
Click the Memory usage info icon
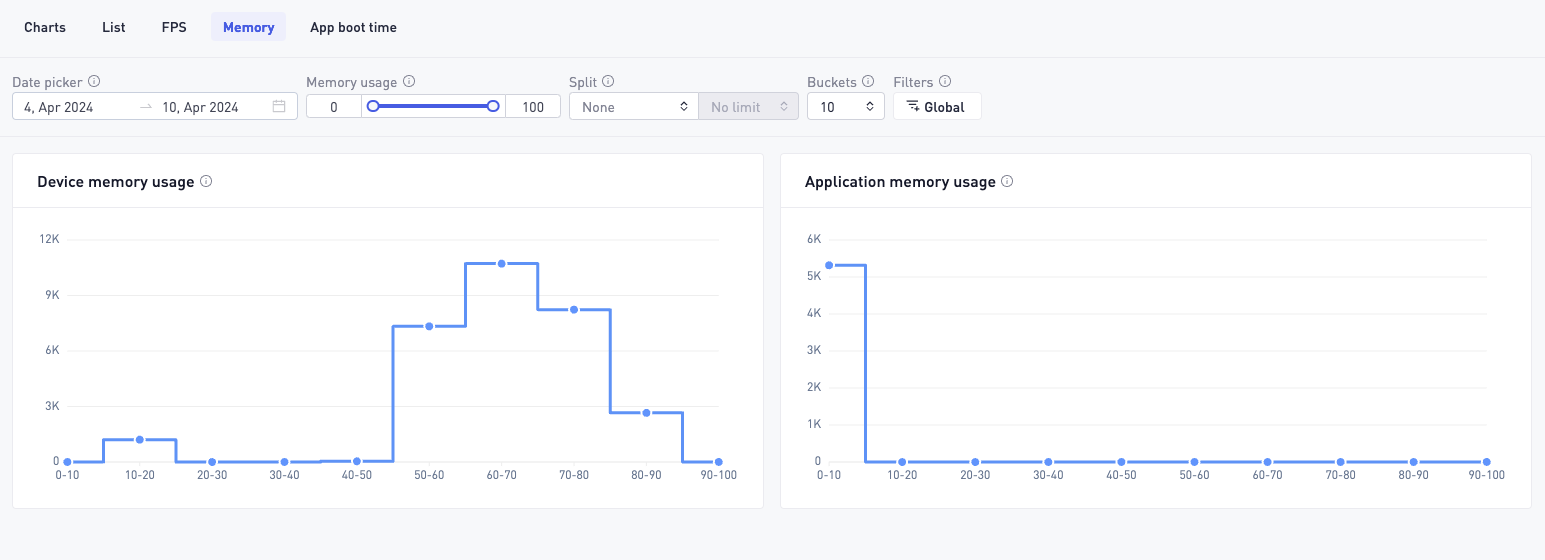[409, 82]
